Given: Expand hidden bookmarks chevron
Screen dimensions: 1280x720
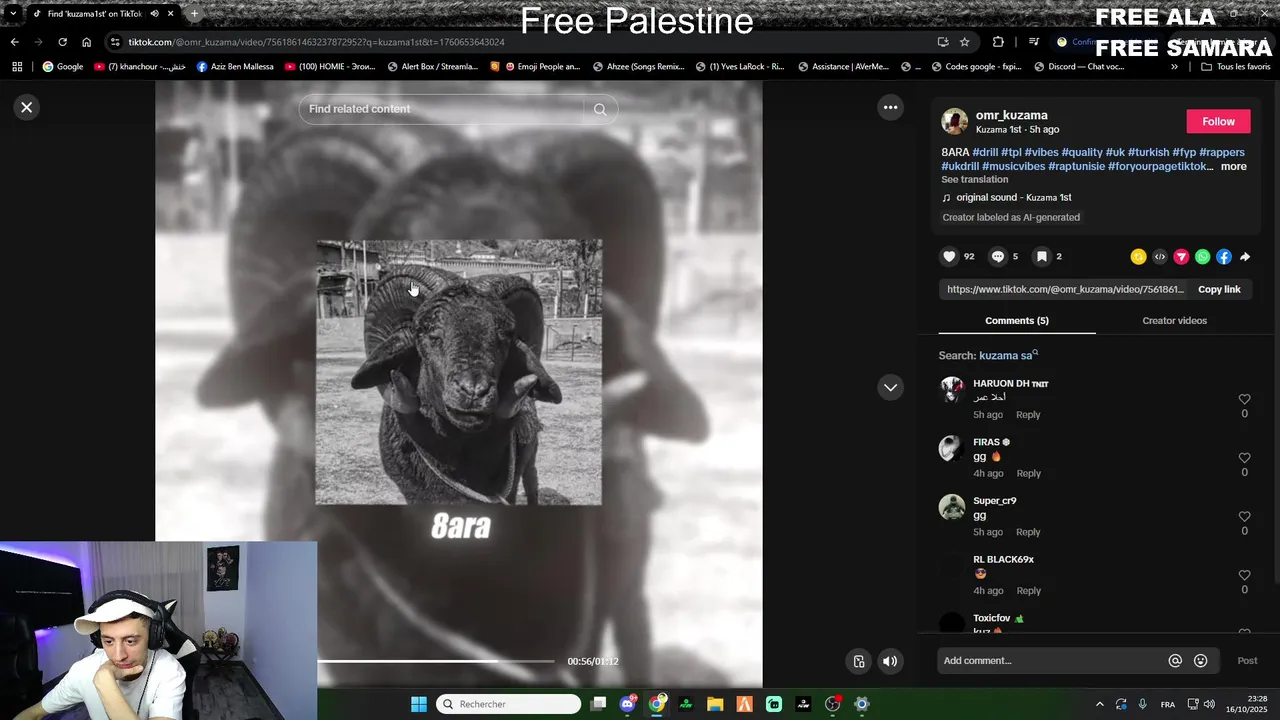Looking at the screenshot, I should click(x=1174, y=67).
